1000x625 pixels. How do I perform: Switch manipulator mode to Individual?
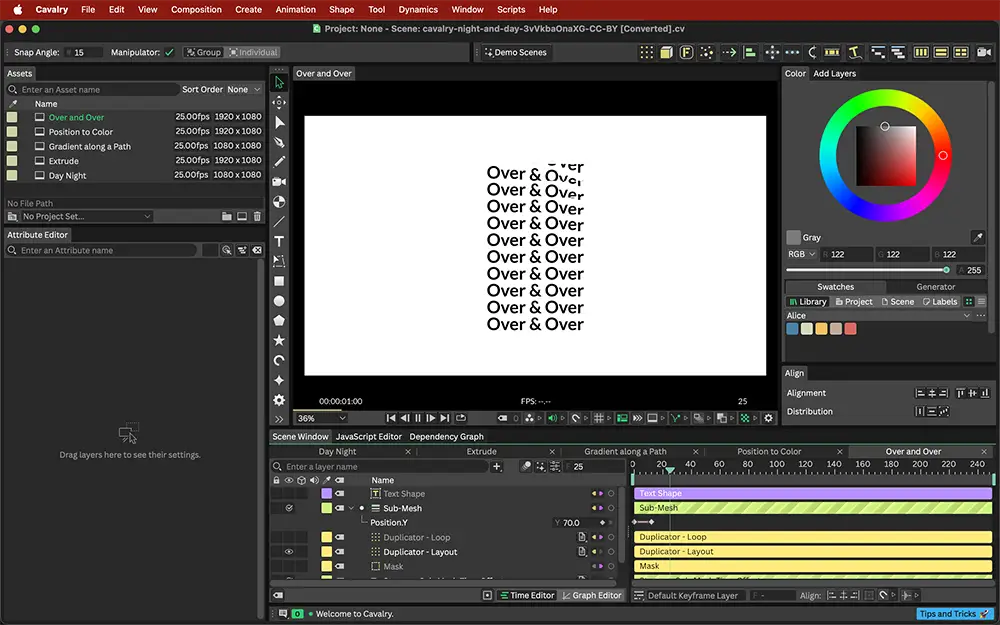[x=253, y=52]
